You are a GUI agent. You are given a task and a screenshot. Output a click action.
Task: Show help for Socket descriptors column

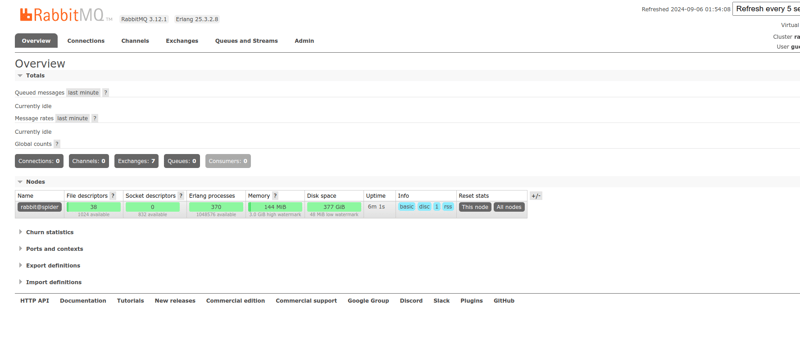(x=181, y=196)
